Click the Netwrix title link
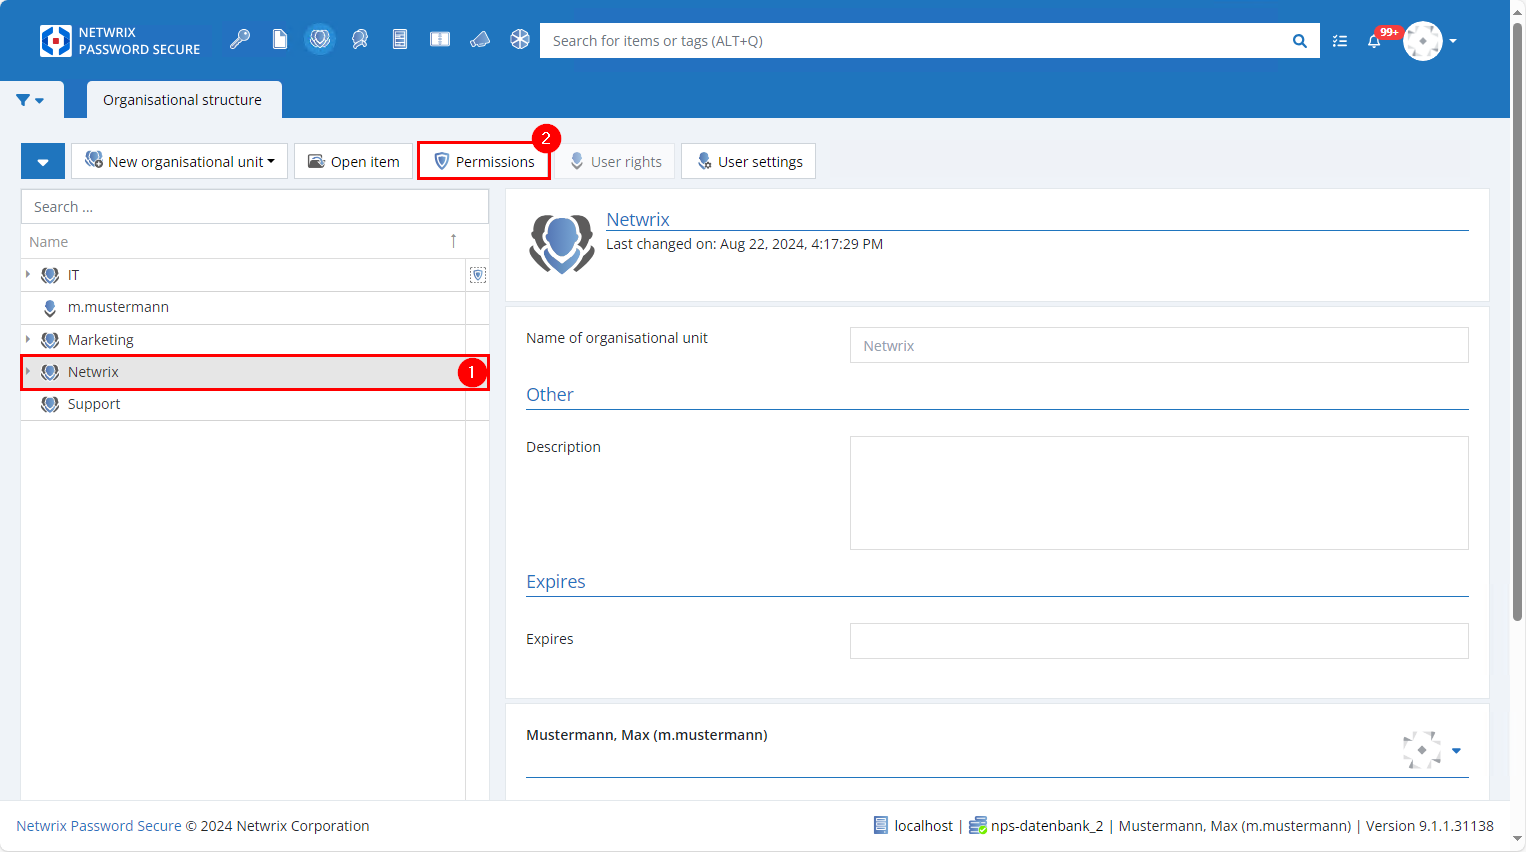1526x852 pixels. [638, 219]
